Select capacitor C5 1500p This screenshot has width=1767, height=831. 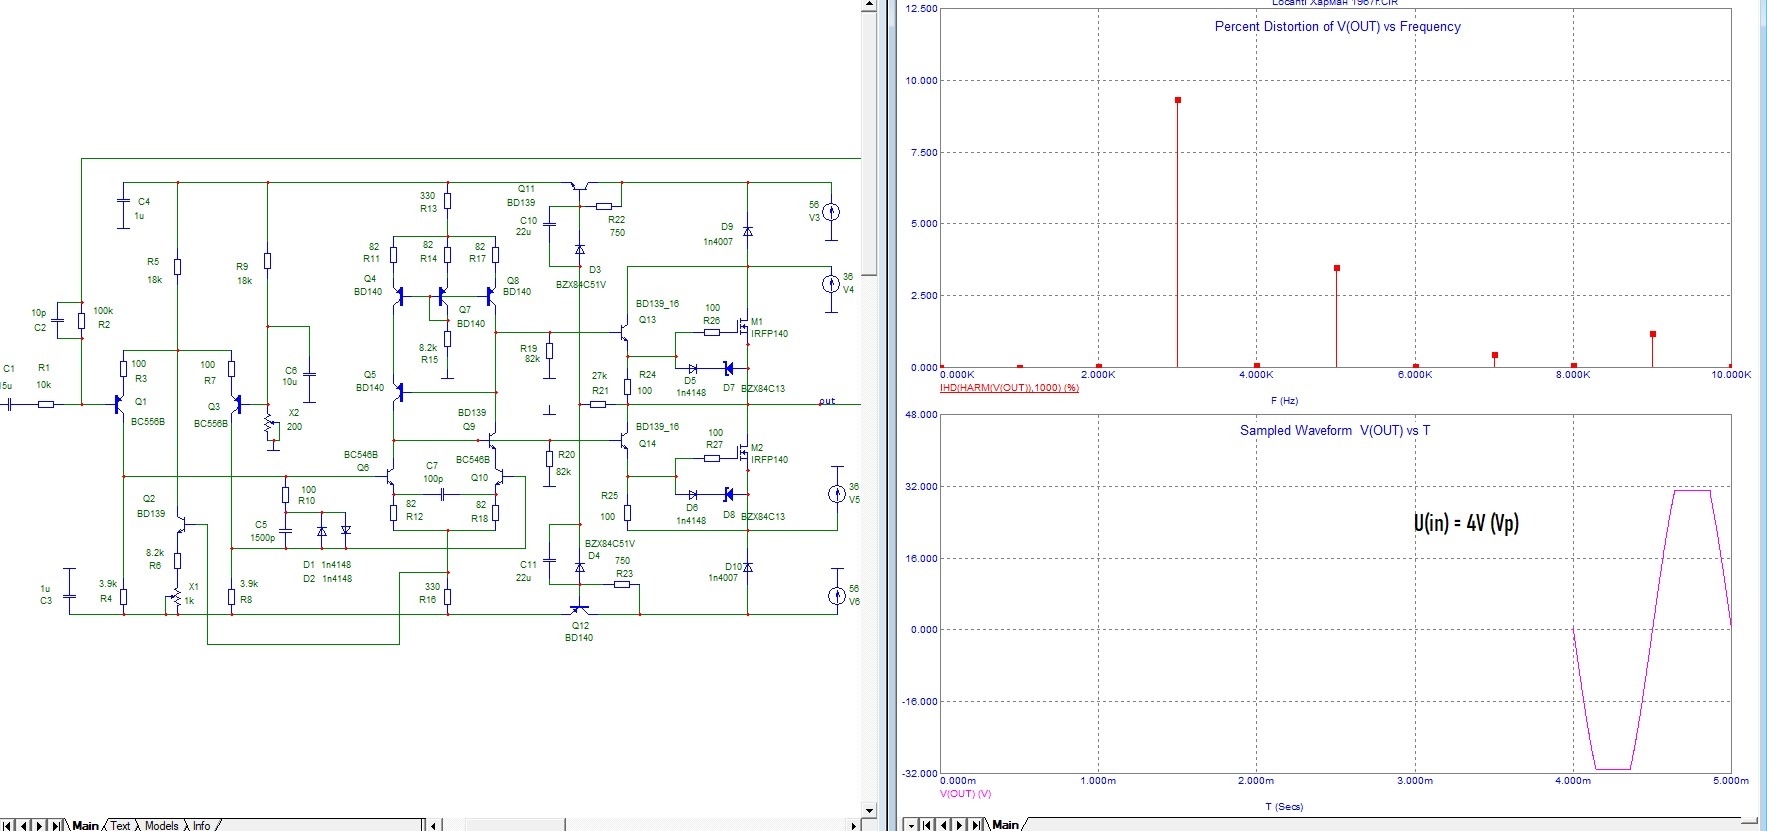(x=286, y=533)
